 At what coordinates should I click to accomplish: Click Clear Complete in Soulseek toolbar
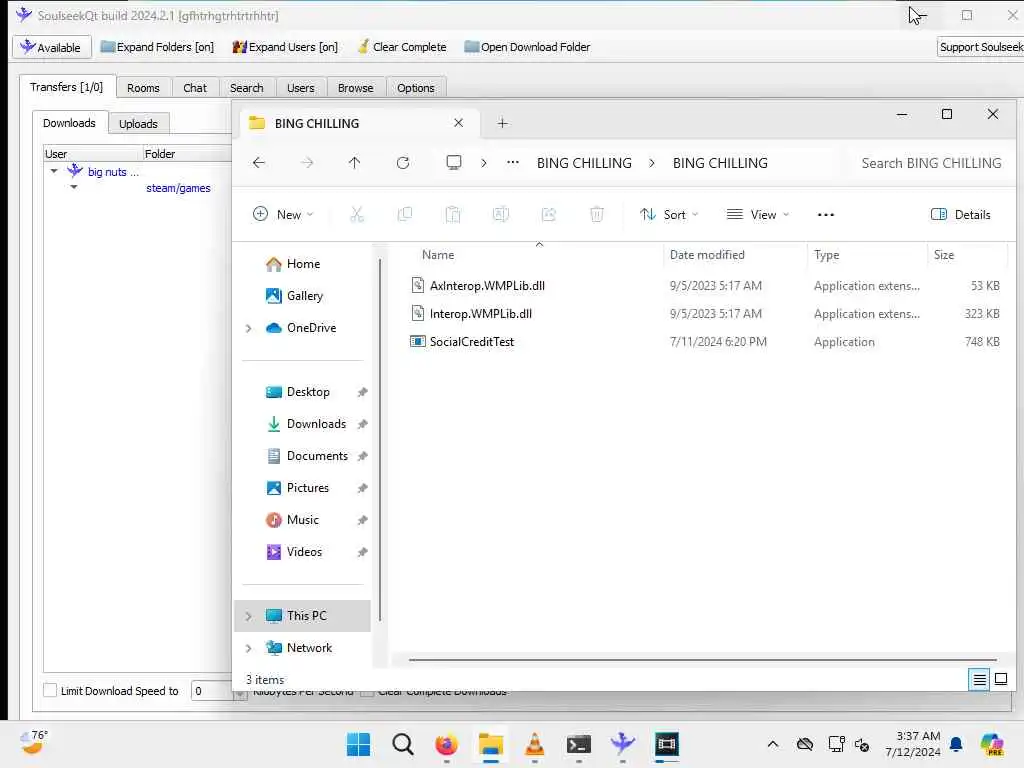point(402,47)
